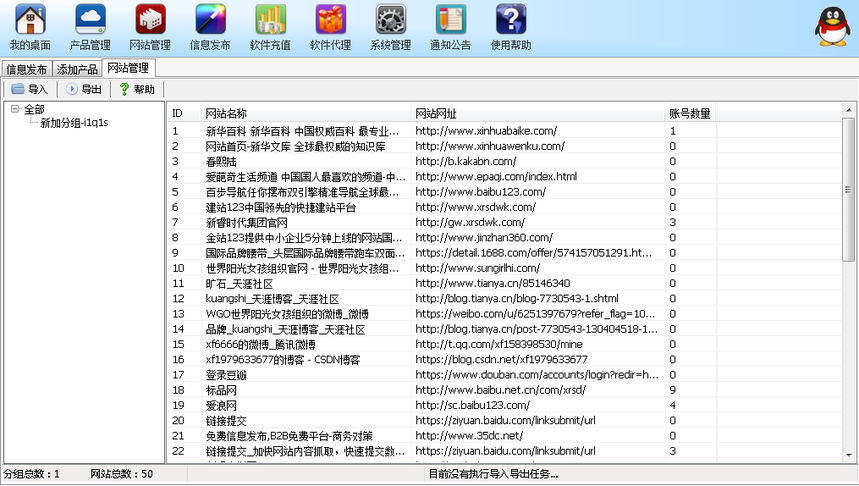
Task: Sort by 账号数量 column header
Action: click(690, 113)
